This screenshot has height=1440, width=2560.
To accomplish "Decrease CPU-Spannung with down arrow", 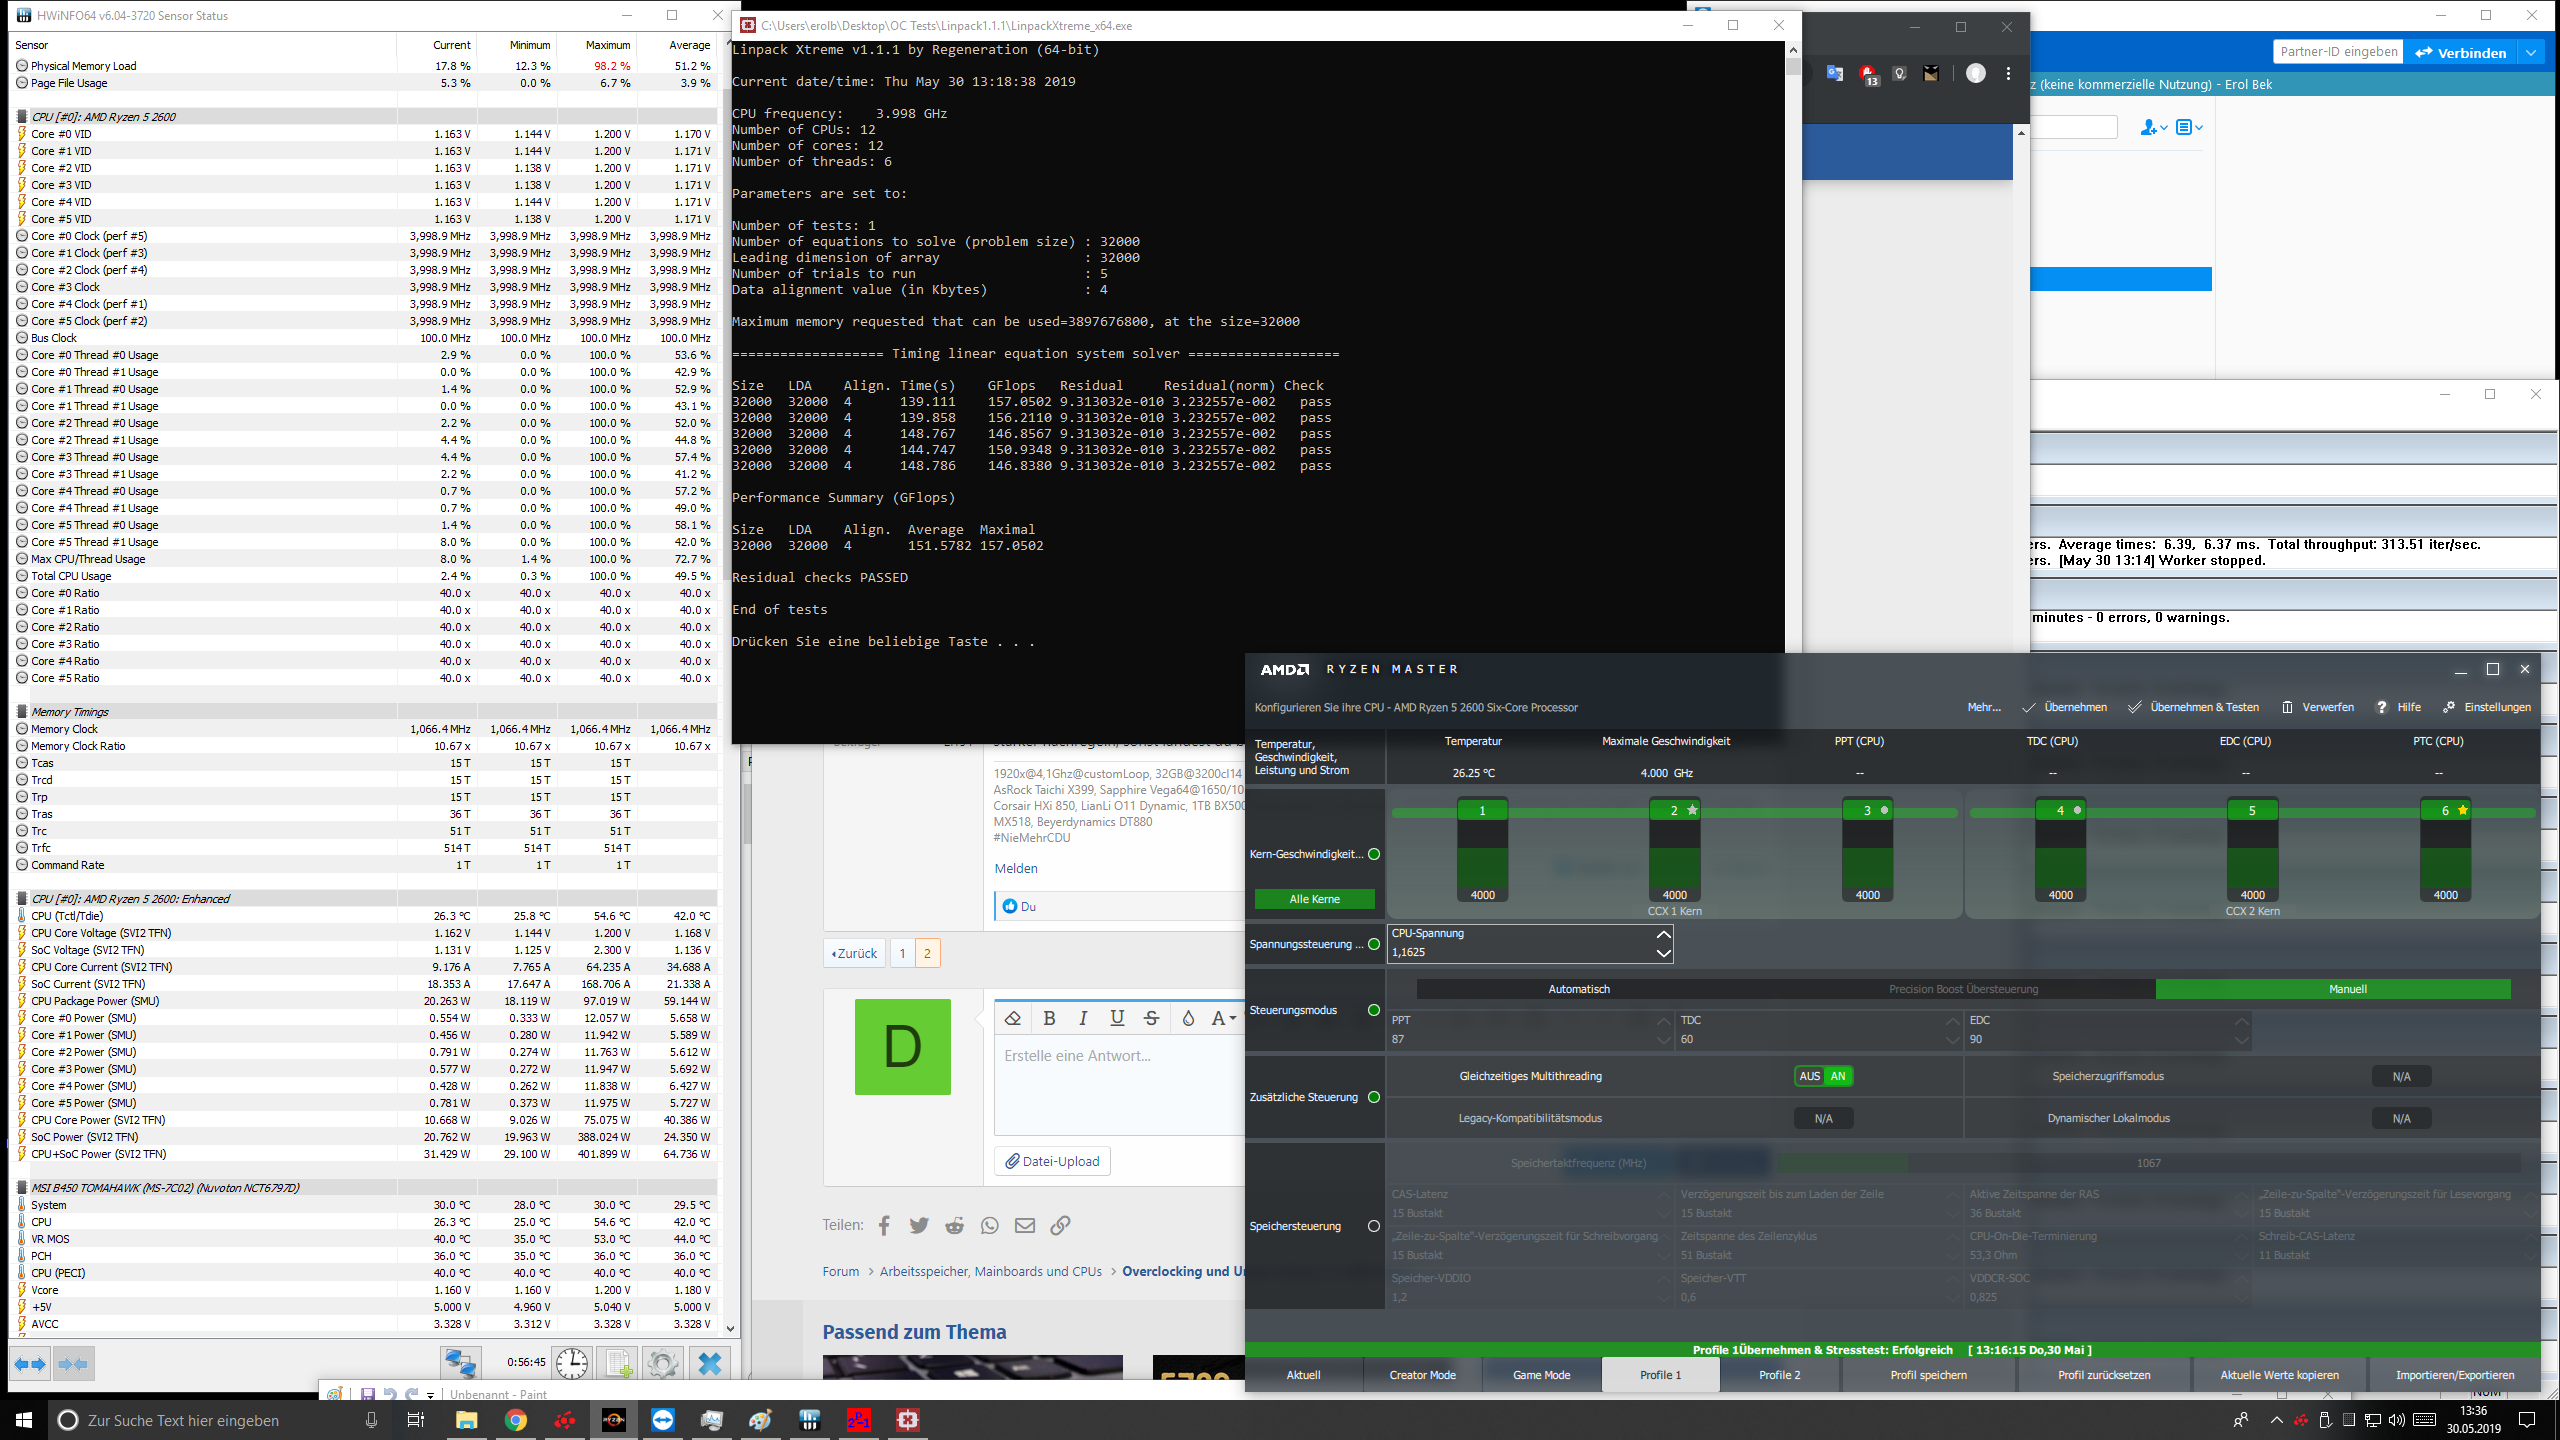I will (1663, 953).
